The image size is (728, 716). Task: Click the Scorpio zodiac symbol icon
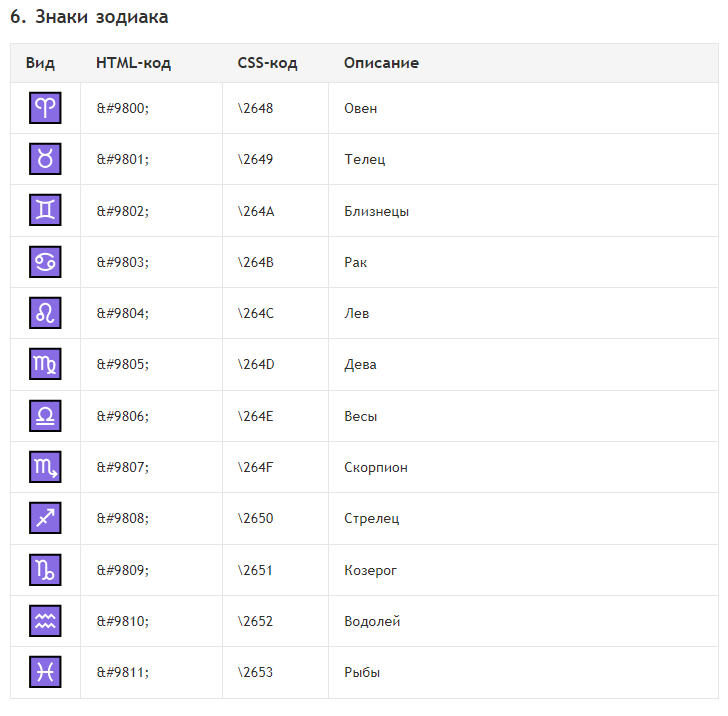[45, 467]
